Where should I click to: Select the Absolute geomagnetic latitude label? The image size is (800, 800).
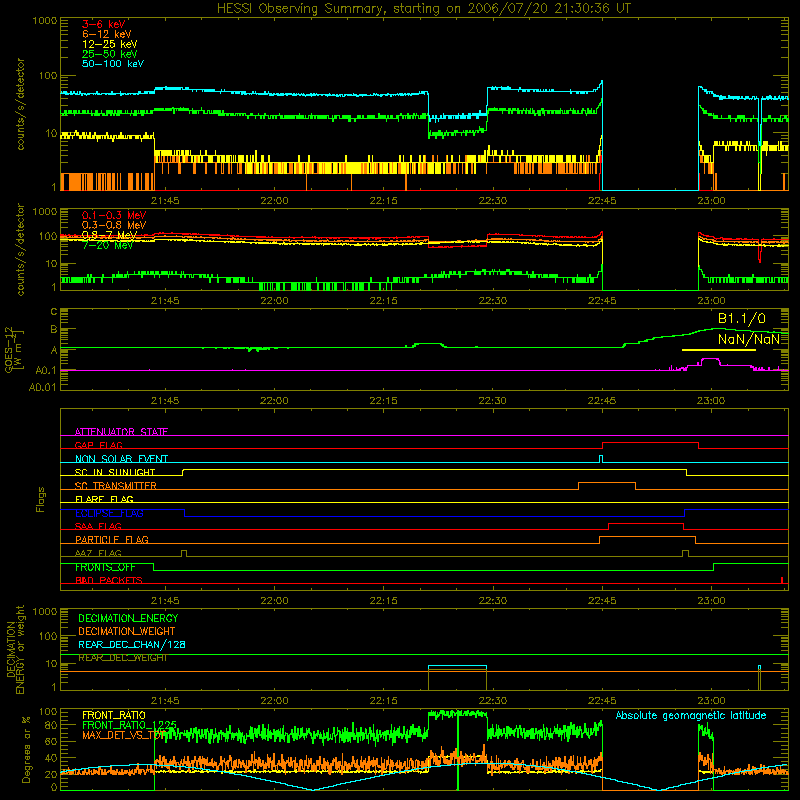click(x=691, y=715)
